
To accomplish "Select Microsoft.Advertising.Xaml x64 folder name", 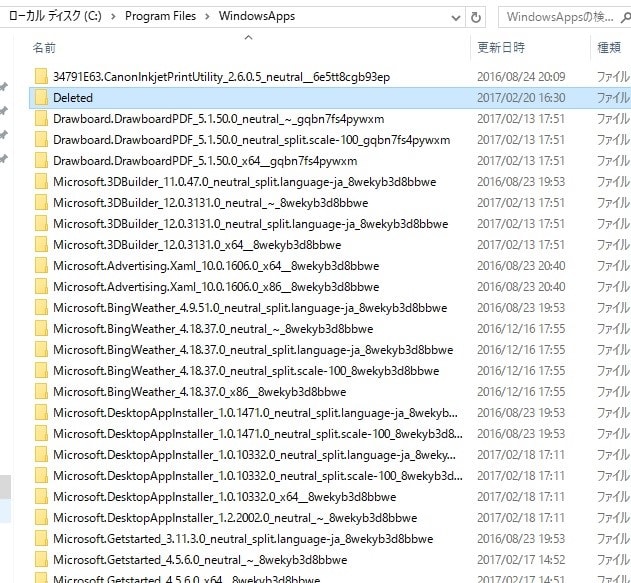I will coord(216,266).
